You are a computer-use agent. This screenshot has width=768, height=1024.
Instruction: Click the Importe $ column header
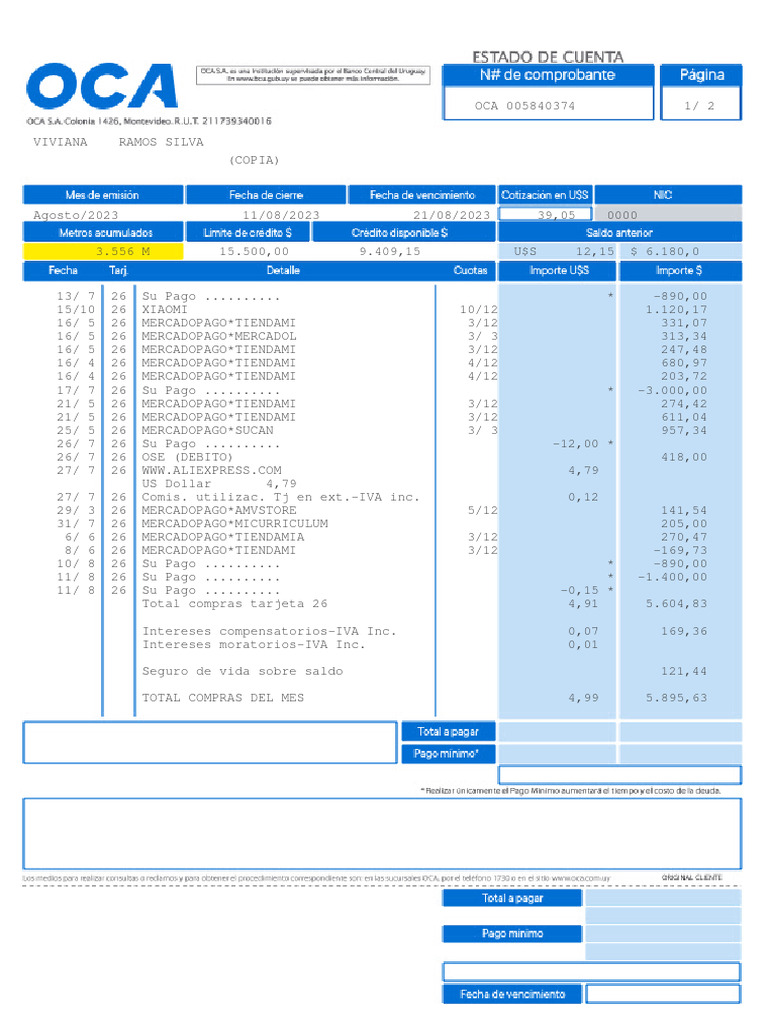coord(679,270)
